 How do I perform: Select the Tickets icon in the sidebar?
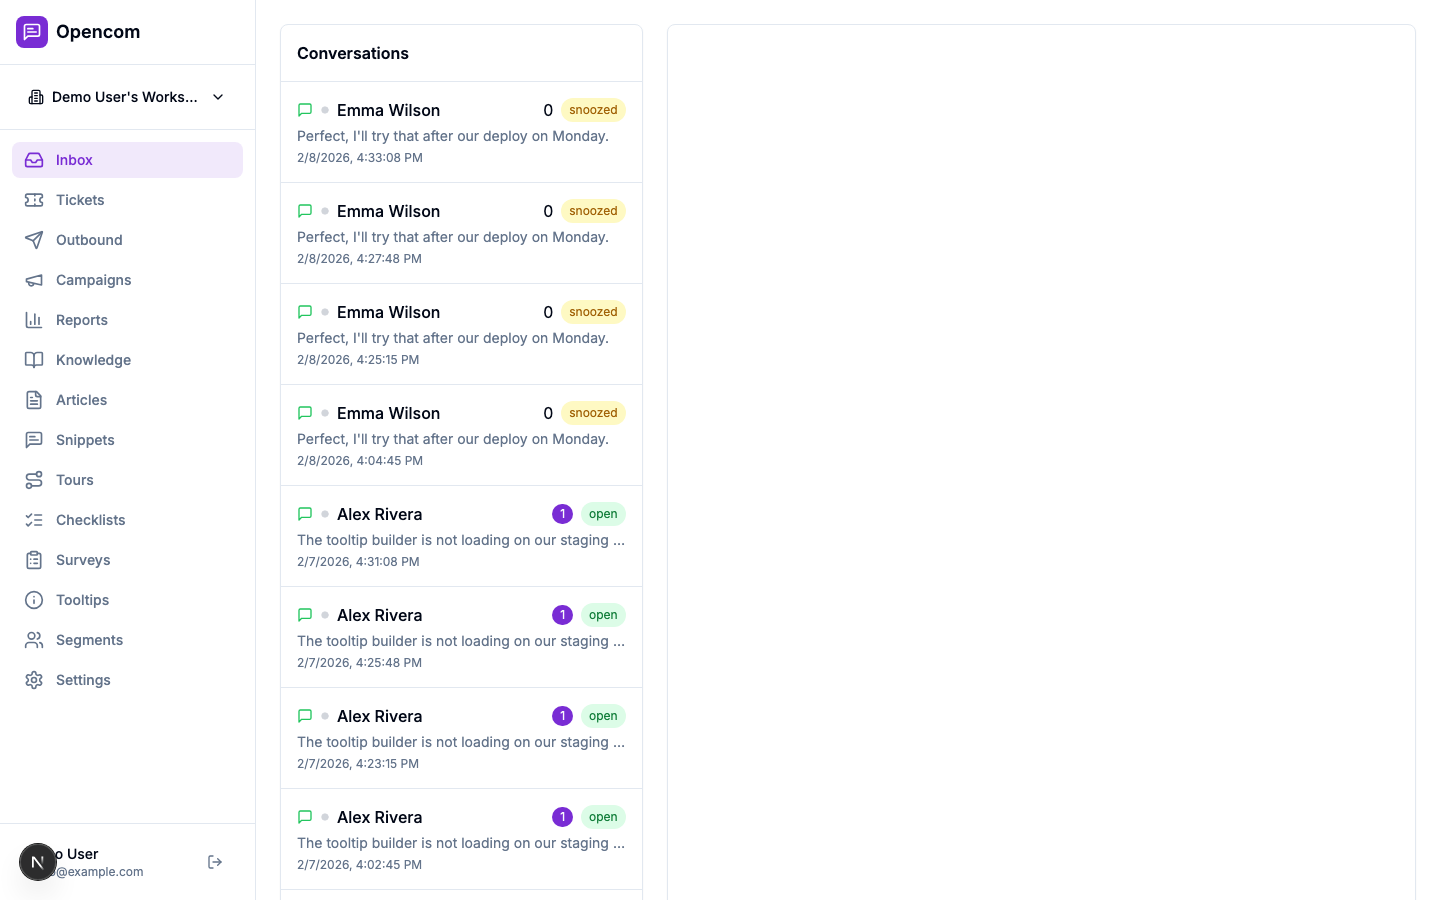point(33,200)
